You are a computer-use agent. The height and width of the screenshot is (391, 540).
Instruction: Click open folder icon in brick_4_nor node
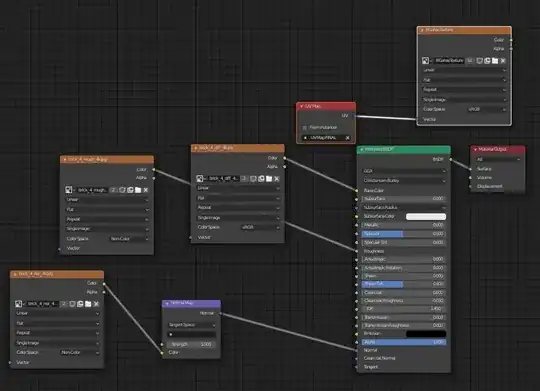click(88, 304)
